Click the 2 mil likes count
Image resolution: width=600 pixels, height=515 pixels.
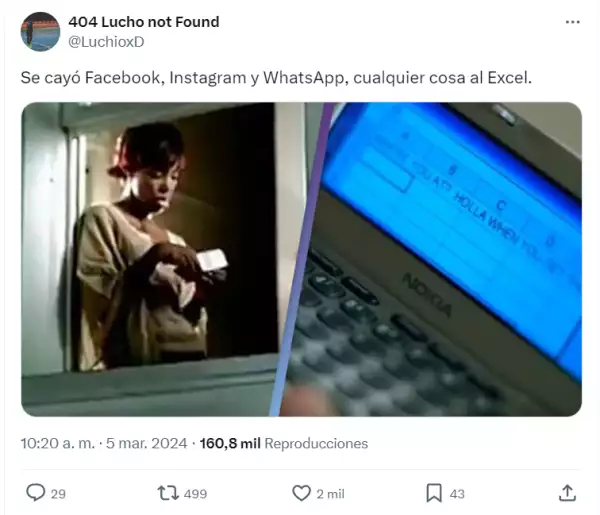coord(330,494)
